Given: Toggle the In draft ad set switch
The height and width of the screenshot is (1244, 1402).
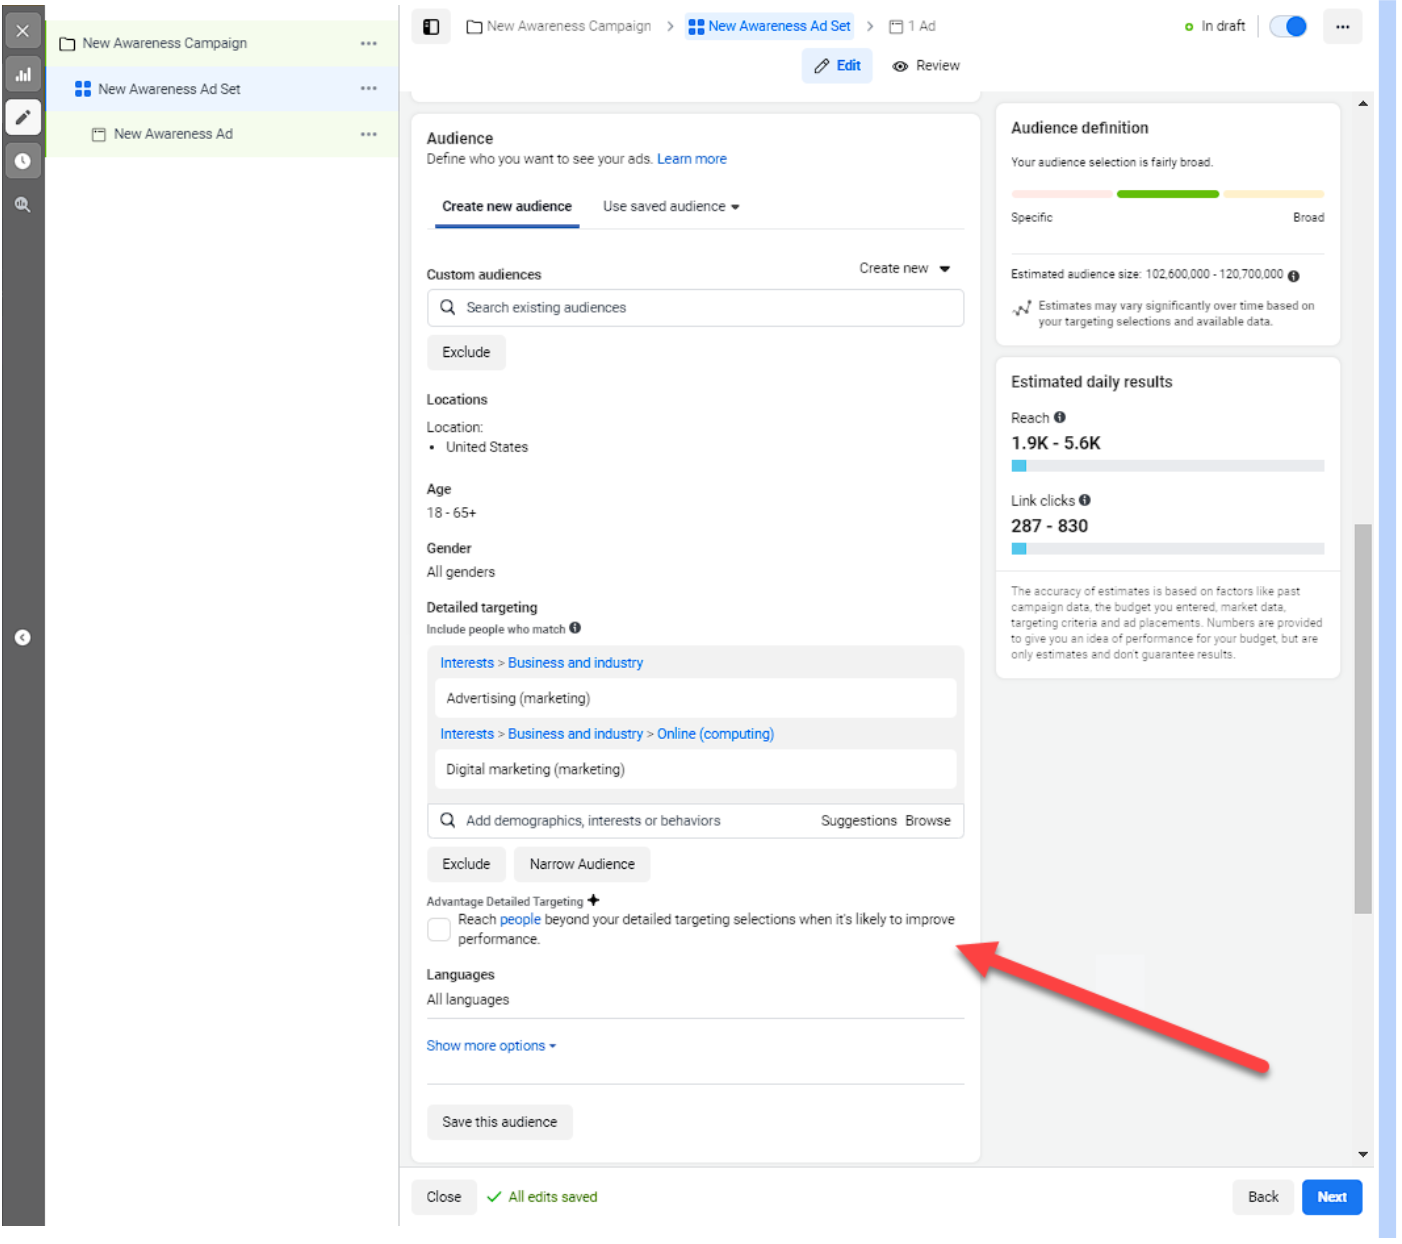Looking at the screenshot, I should (x=1288, y=27).
